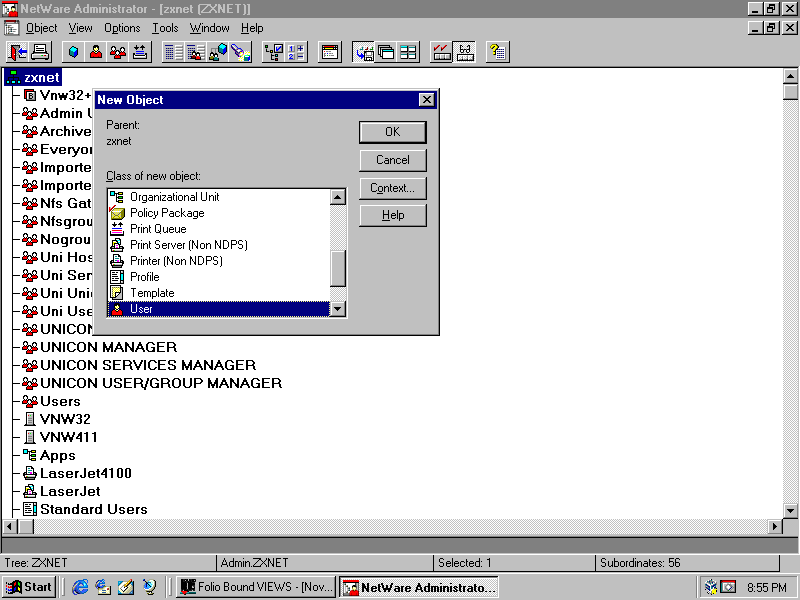Open the Options menu
This screenshot has width=800, height=600.
click(122, 28)
